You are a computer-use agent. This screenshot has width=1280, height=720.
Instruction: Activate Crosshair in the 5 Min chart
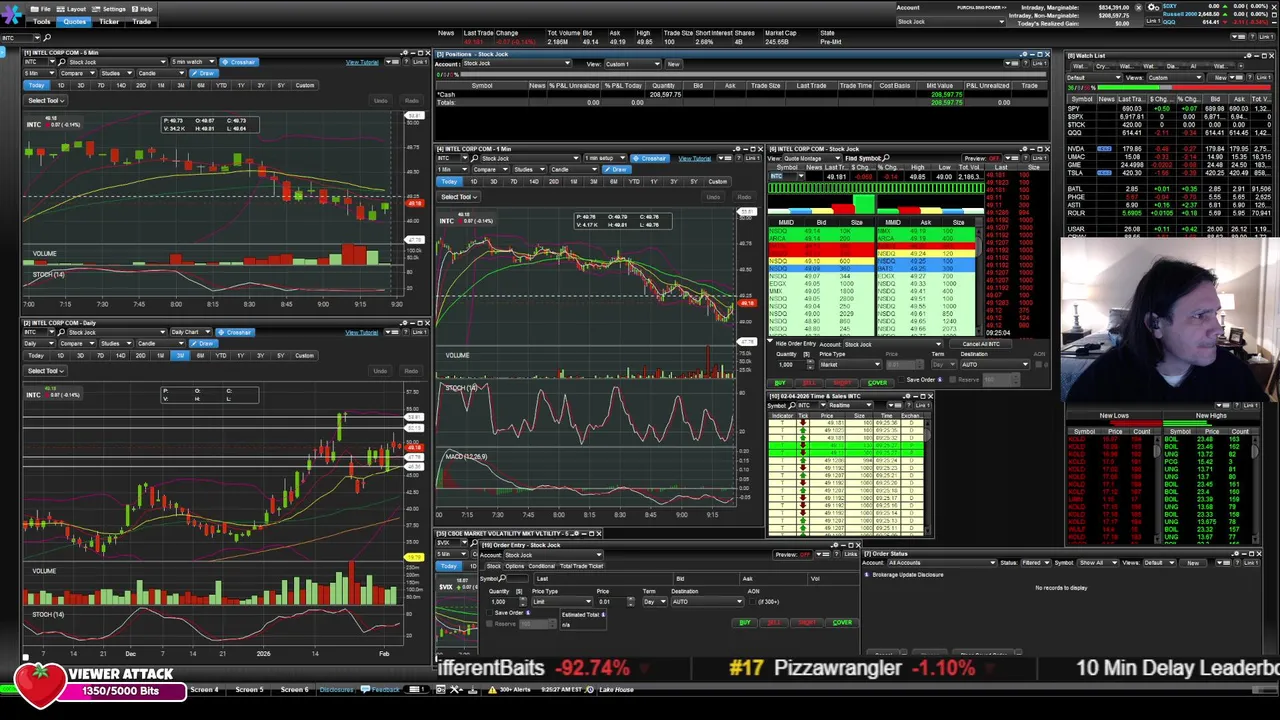[239, 62]
